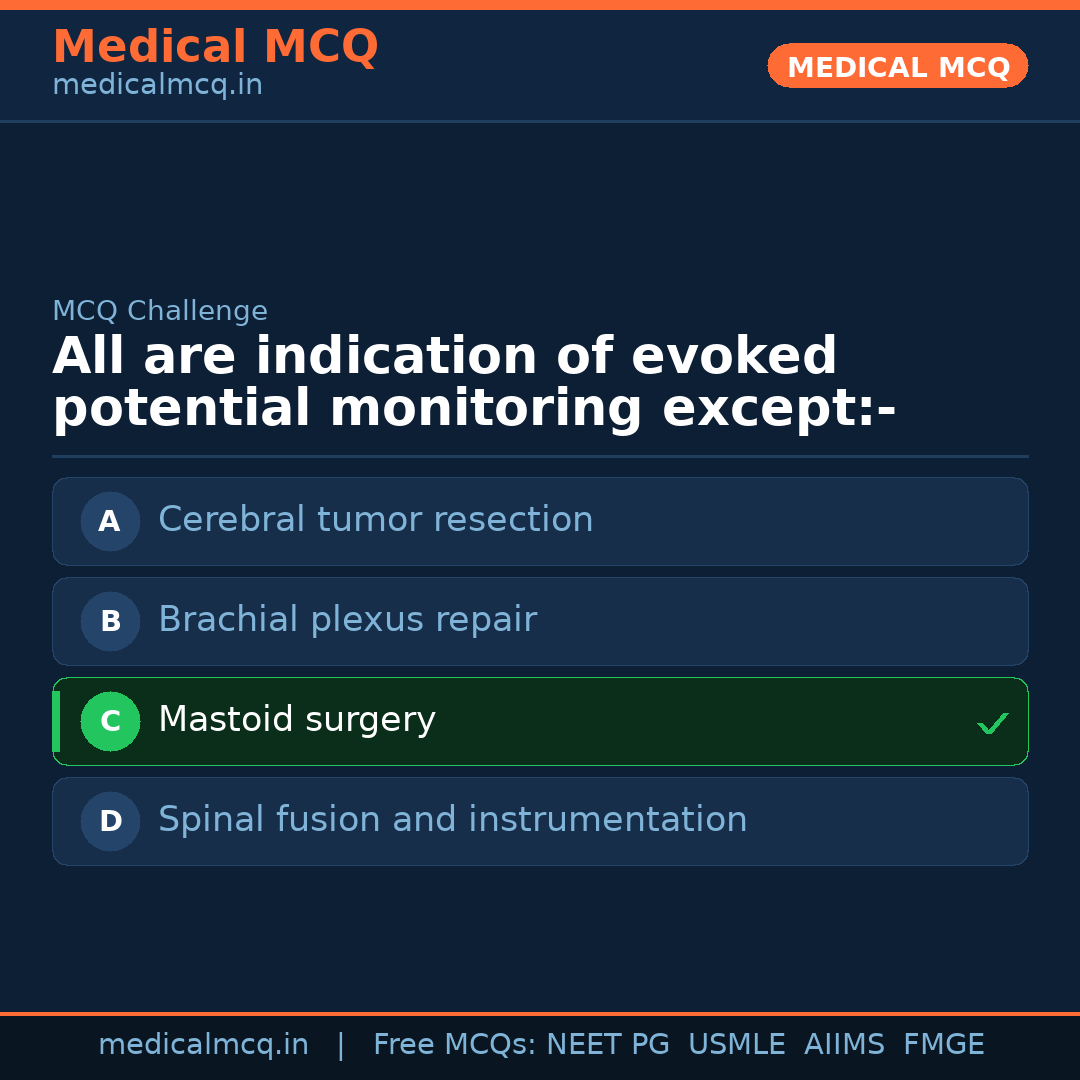Viewport: 1080px width, 1080px height.
Task: Click the 'Mastoid surgery' answer text
Action: [x=296, y=720]
